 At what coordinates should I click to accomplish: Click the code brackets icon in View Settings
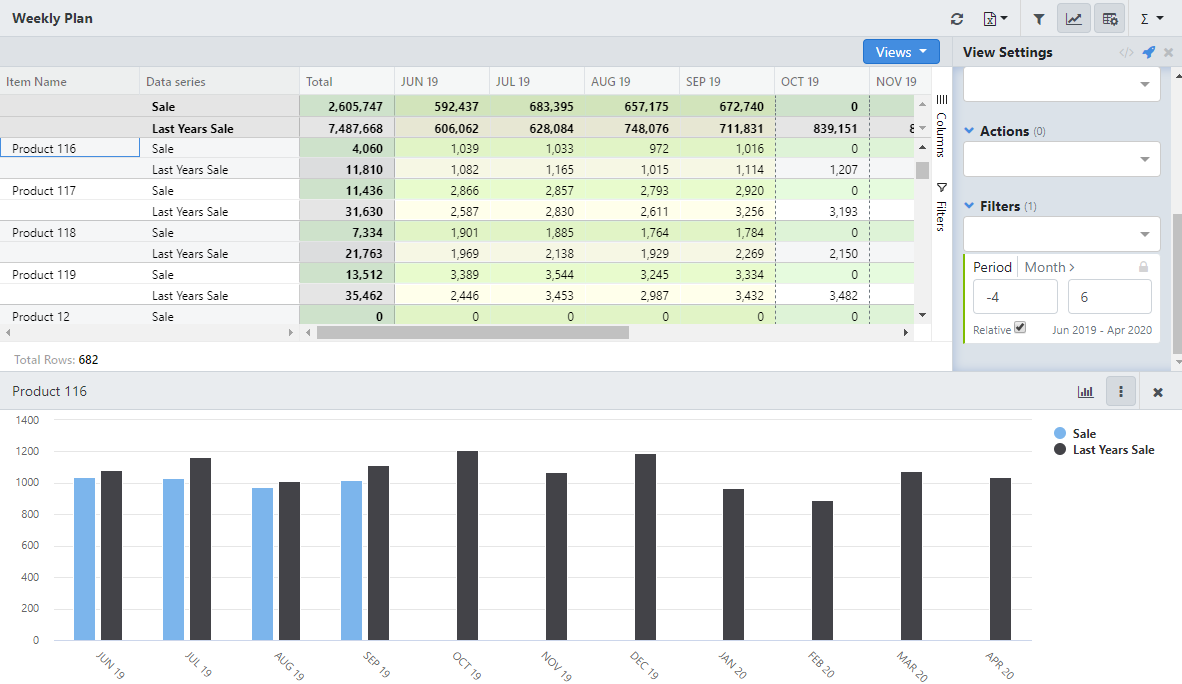[1126, 52]
